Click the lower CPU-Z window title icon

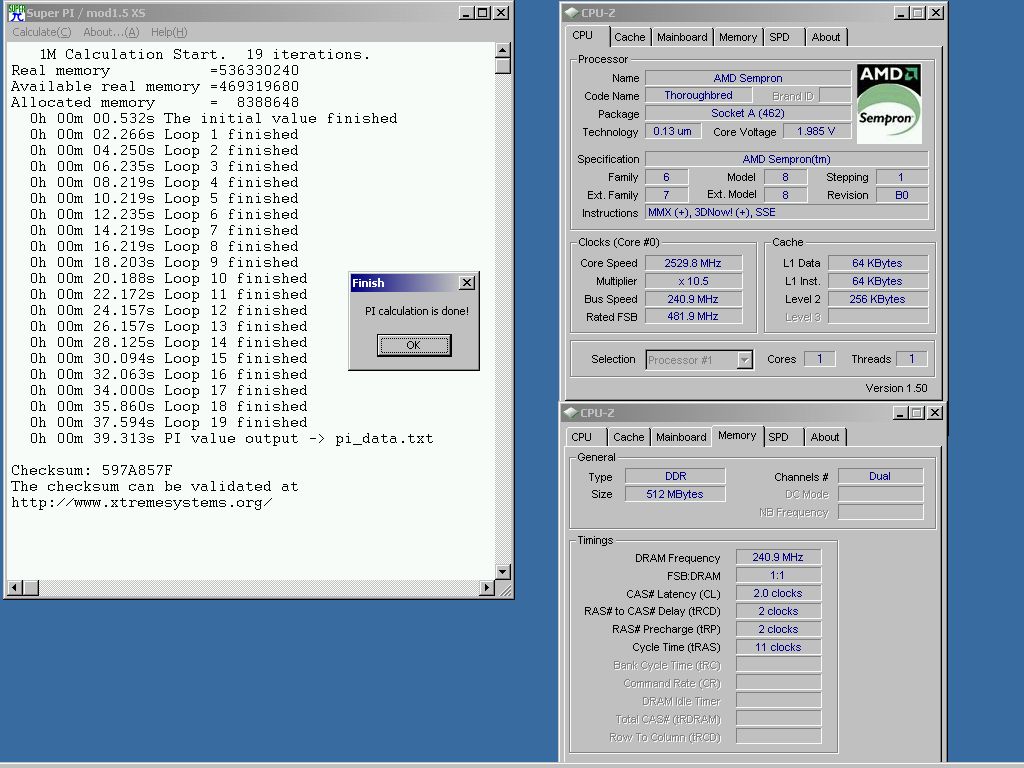571,413
